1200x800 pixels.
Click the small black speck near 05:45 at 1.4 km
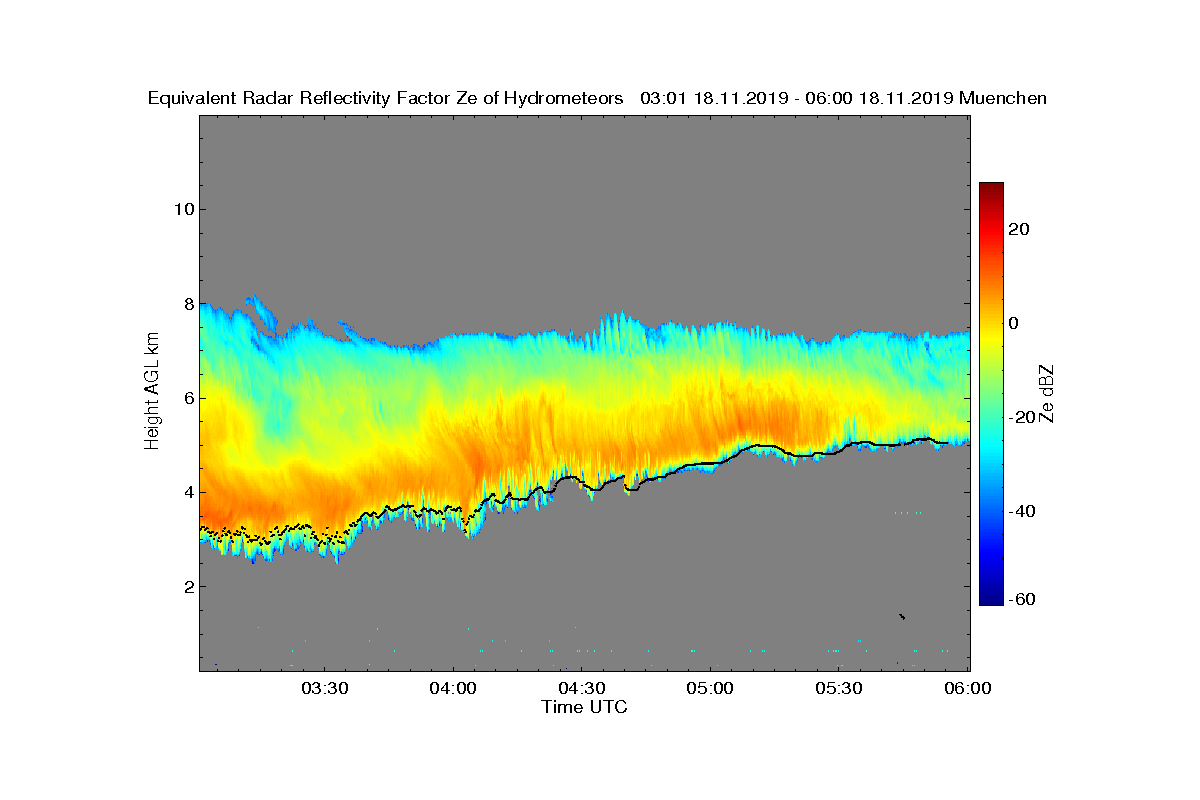click(x=902, y=616)
